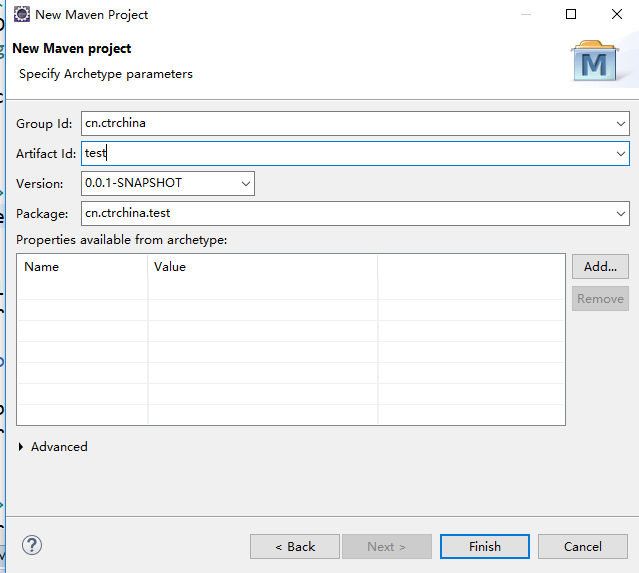Screen dimensions: 639x573
Task: Maximize the New Maven Project dialog
Action: (571, 14)
